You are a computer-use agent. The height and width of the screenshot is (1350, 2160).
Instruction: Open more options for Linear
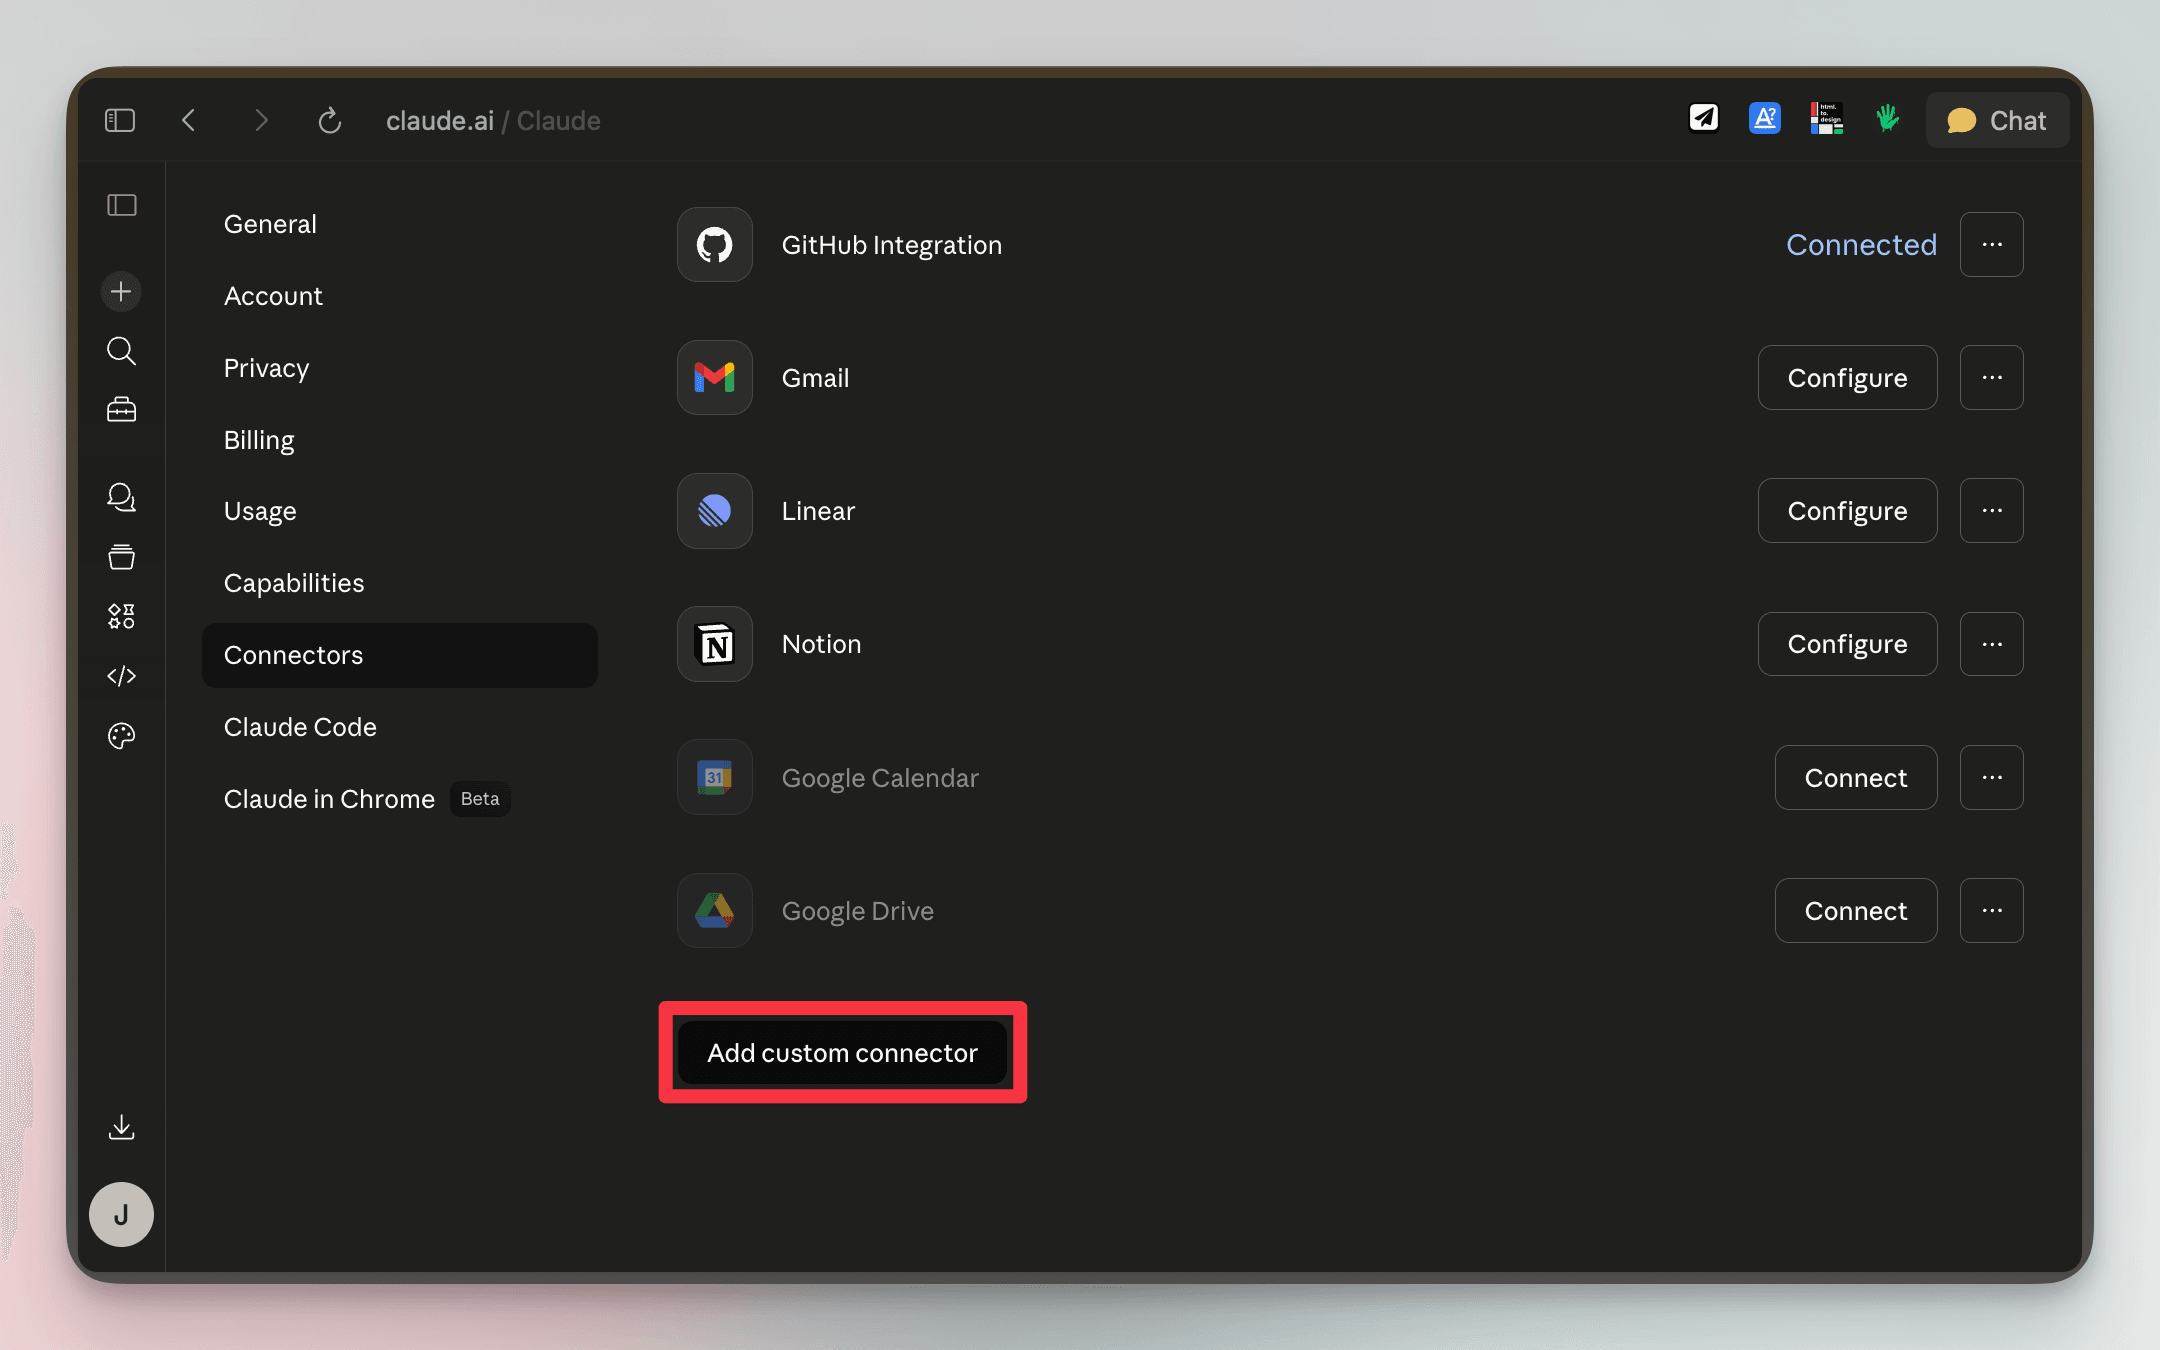(x=1992, y=510)
